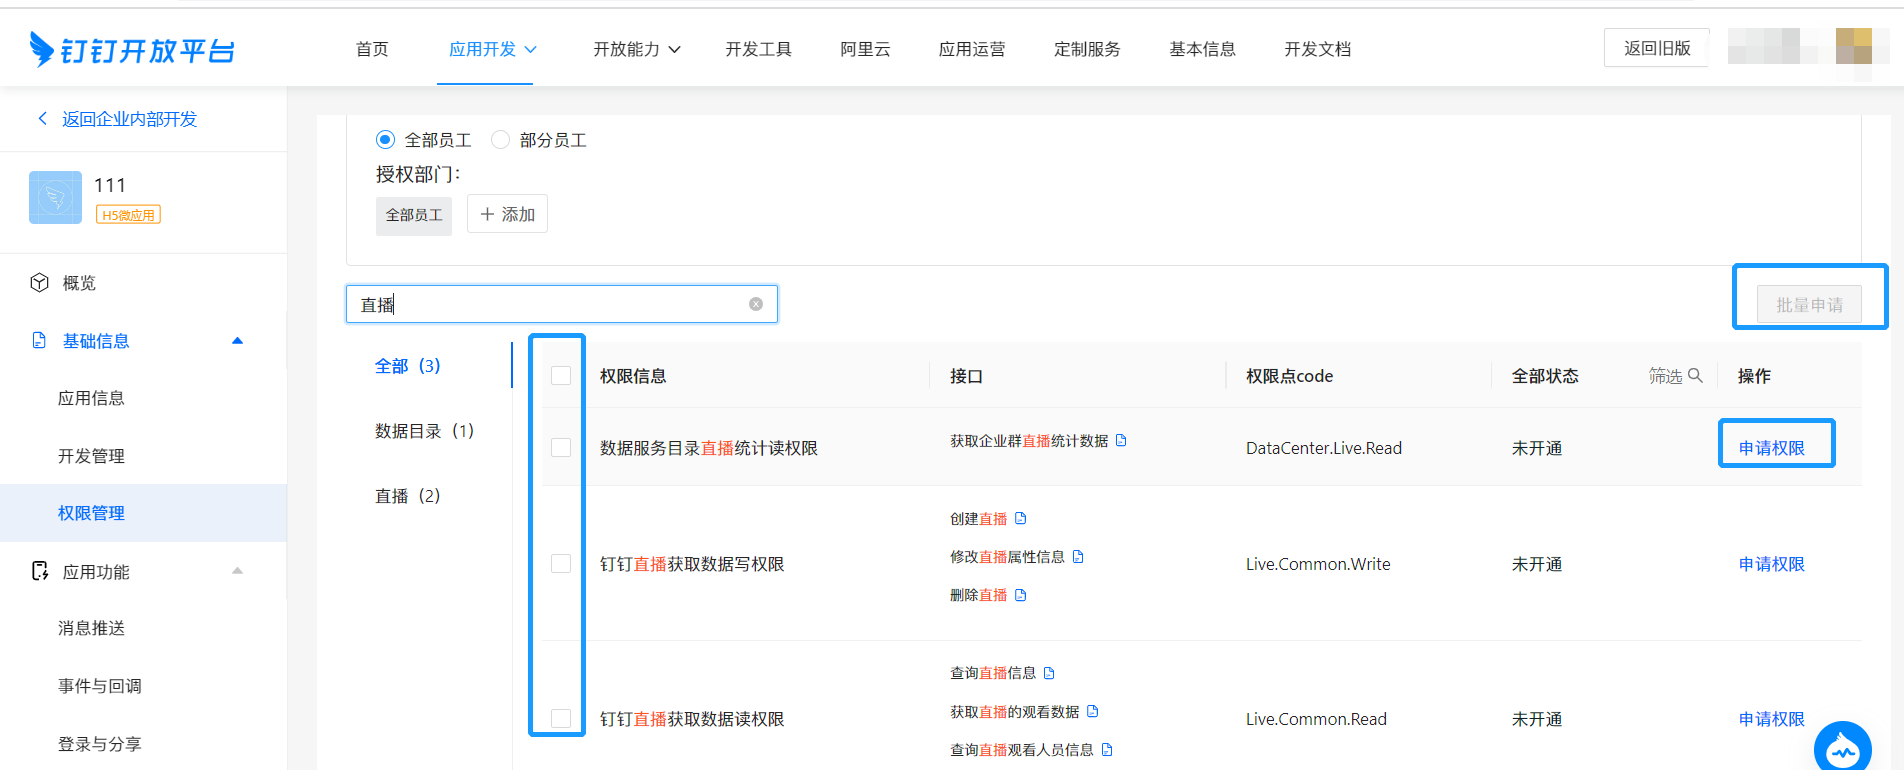Click the 应用功能 icon in sidebar

pyautogui.click(x=39, y=571)
